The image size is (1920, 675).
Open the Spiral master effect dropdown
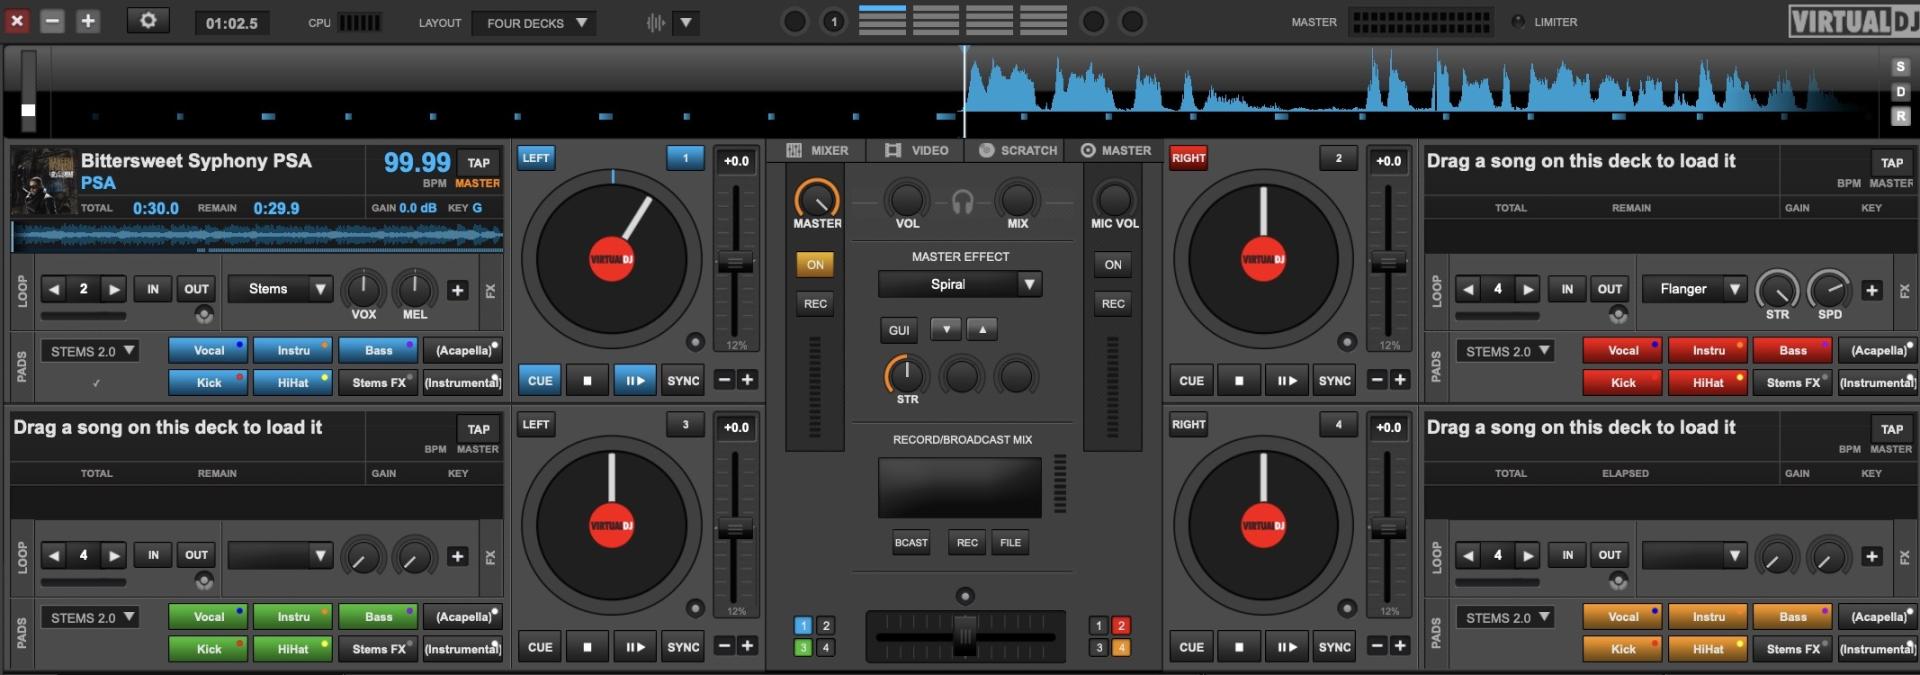960,284
